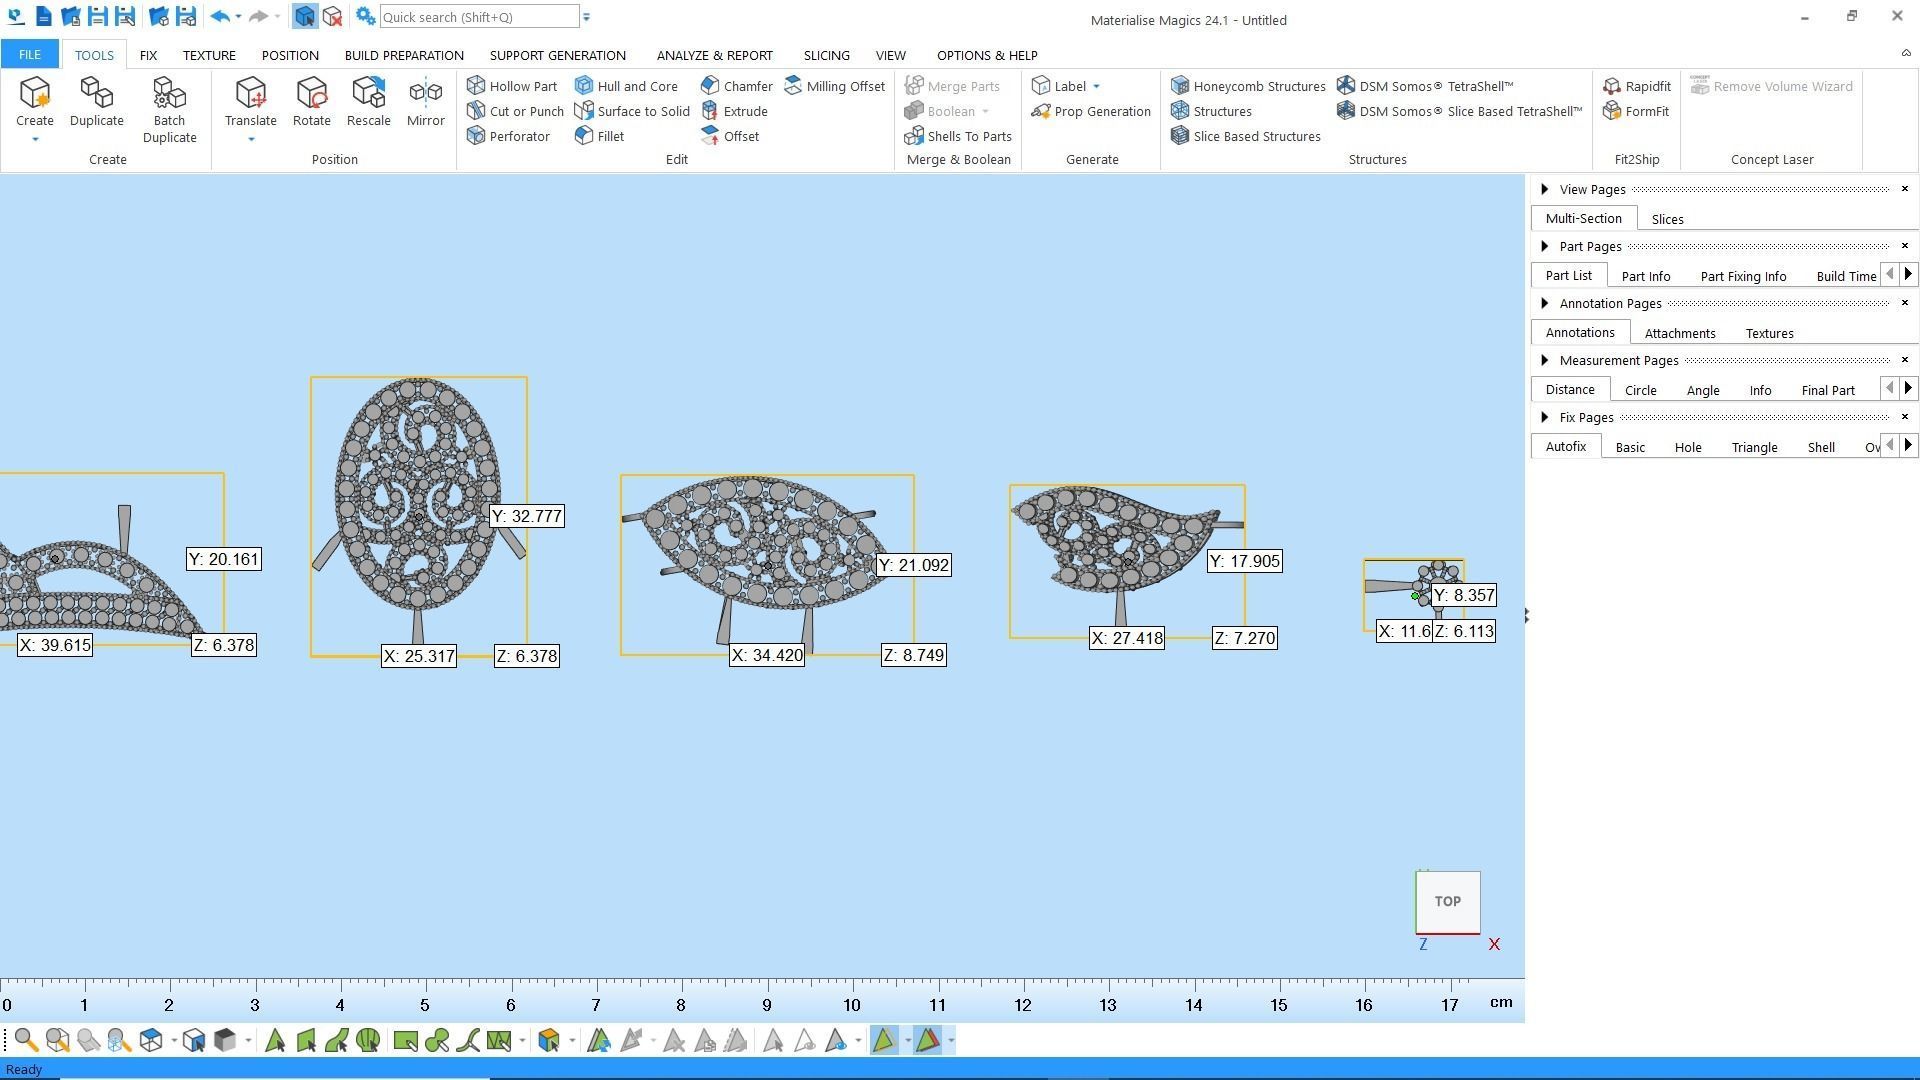
Task: Click the Quick search input field
Action: [x=478, y=17]
